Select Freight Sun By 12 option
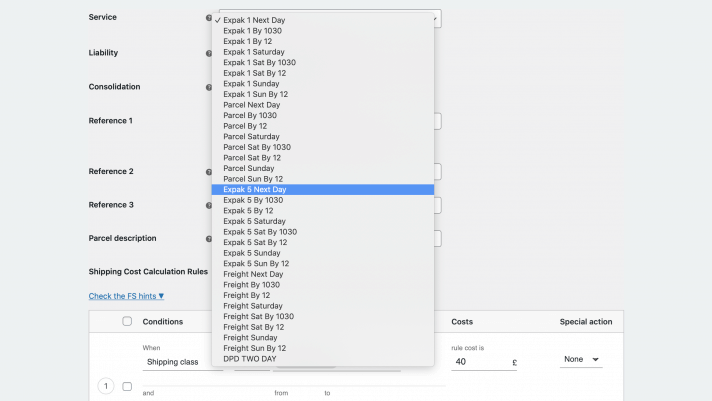This screenshot has width=712, height=401. (254, 347)
